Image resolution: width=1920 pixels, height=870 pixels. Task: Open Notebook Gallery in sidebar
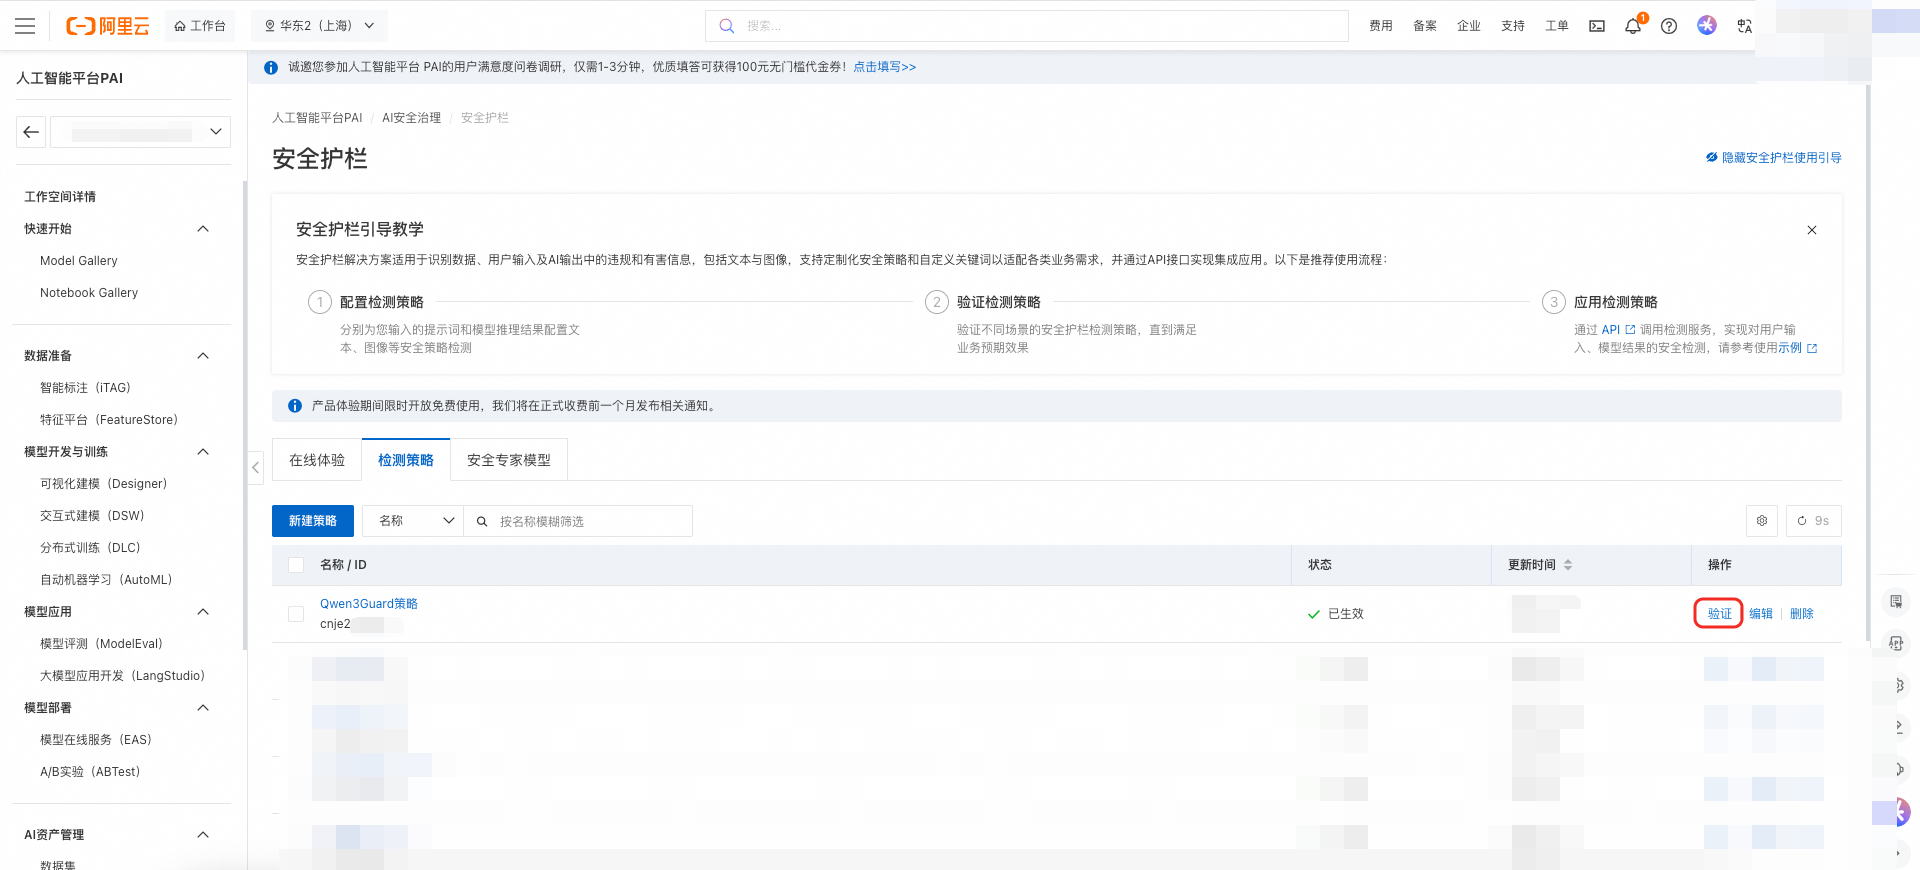[89, 293]
